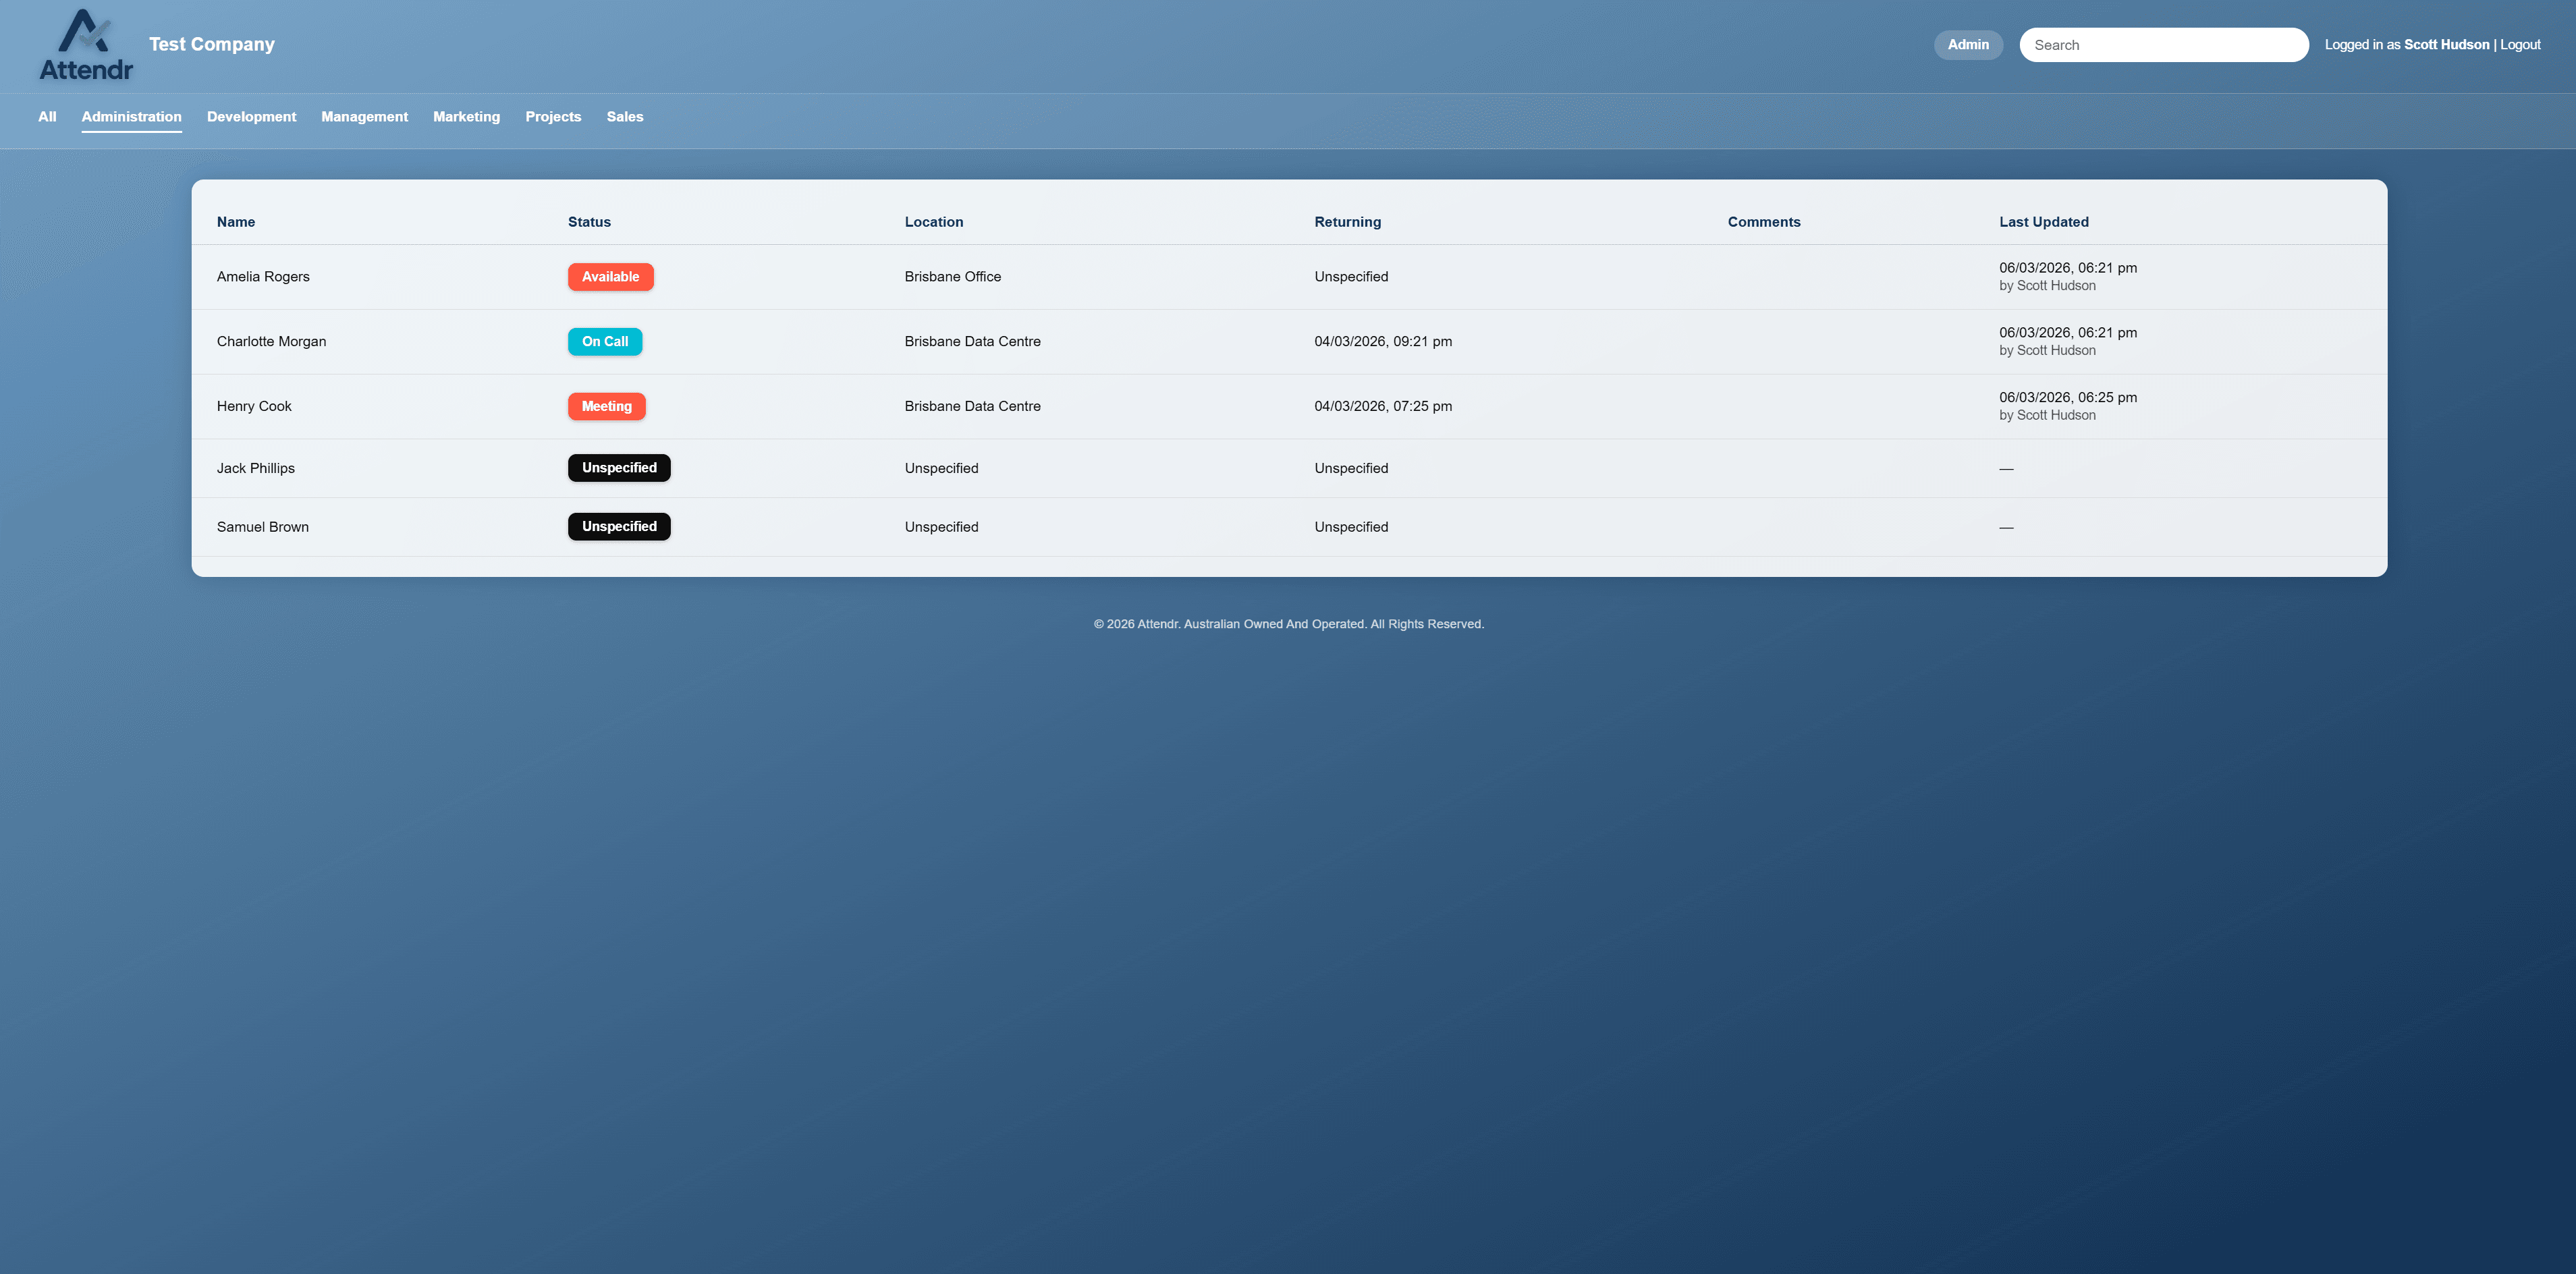2576x1274 pixels.
Task: Click the Attendr logo
Action: [86, 44]
